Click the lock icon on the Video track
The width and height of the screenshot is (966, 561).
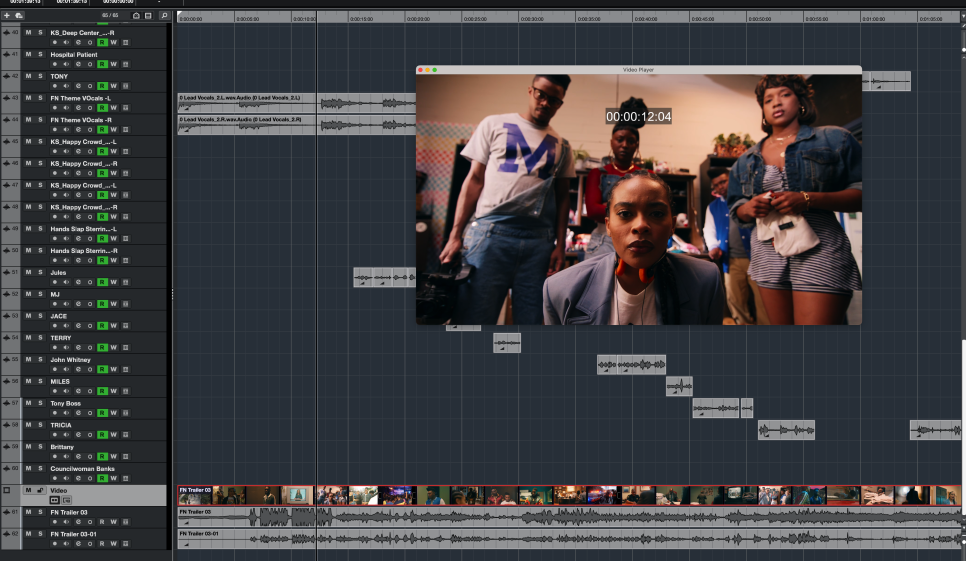click(40, 491)
